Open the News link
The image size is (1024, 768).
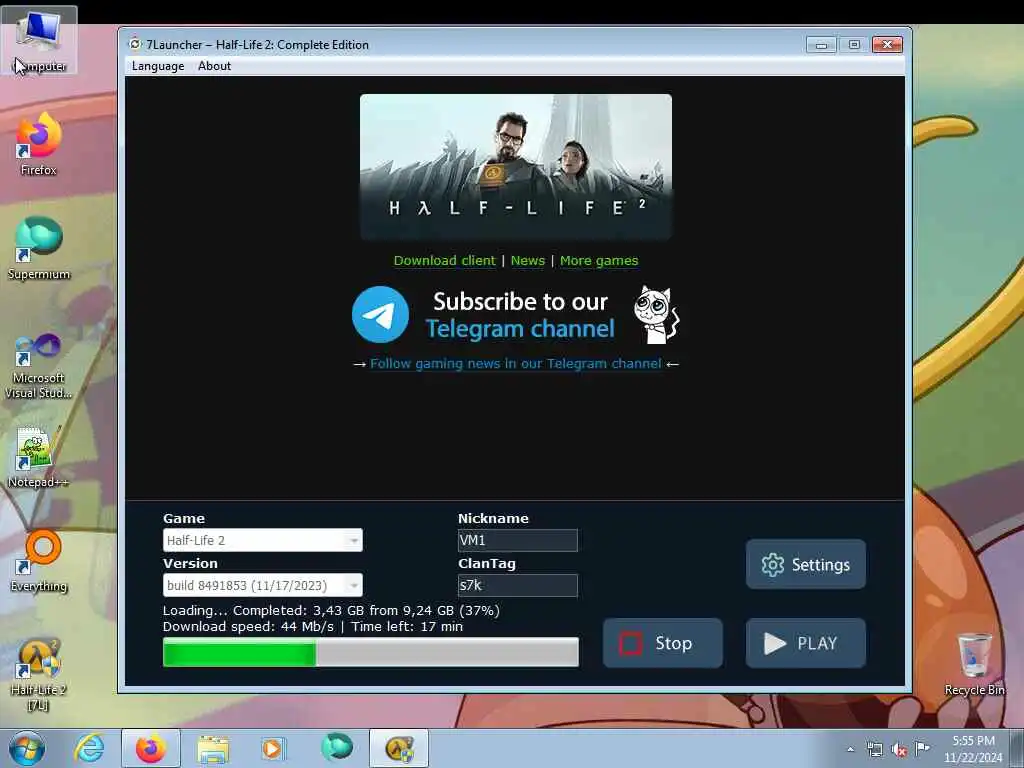point(528,261)
